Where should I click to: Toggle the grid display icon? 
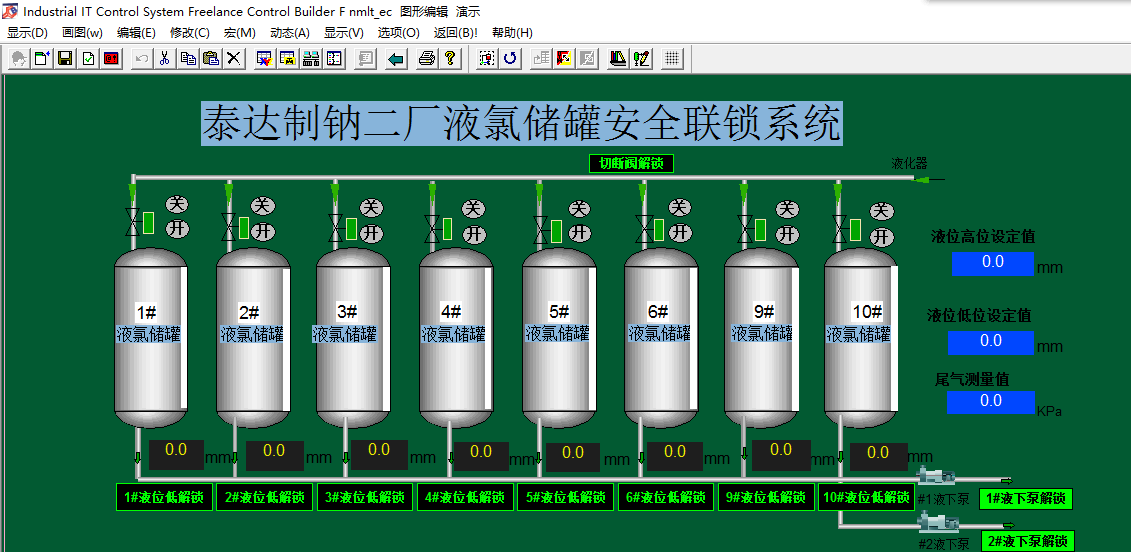672,59
